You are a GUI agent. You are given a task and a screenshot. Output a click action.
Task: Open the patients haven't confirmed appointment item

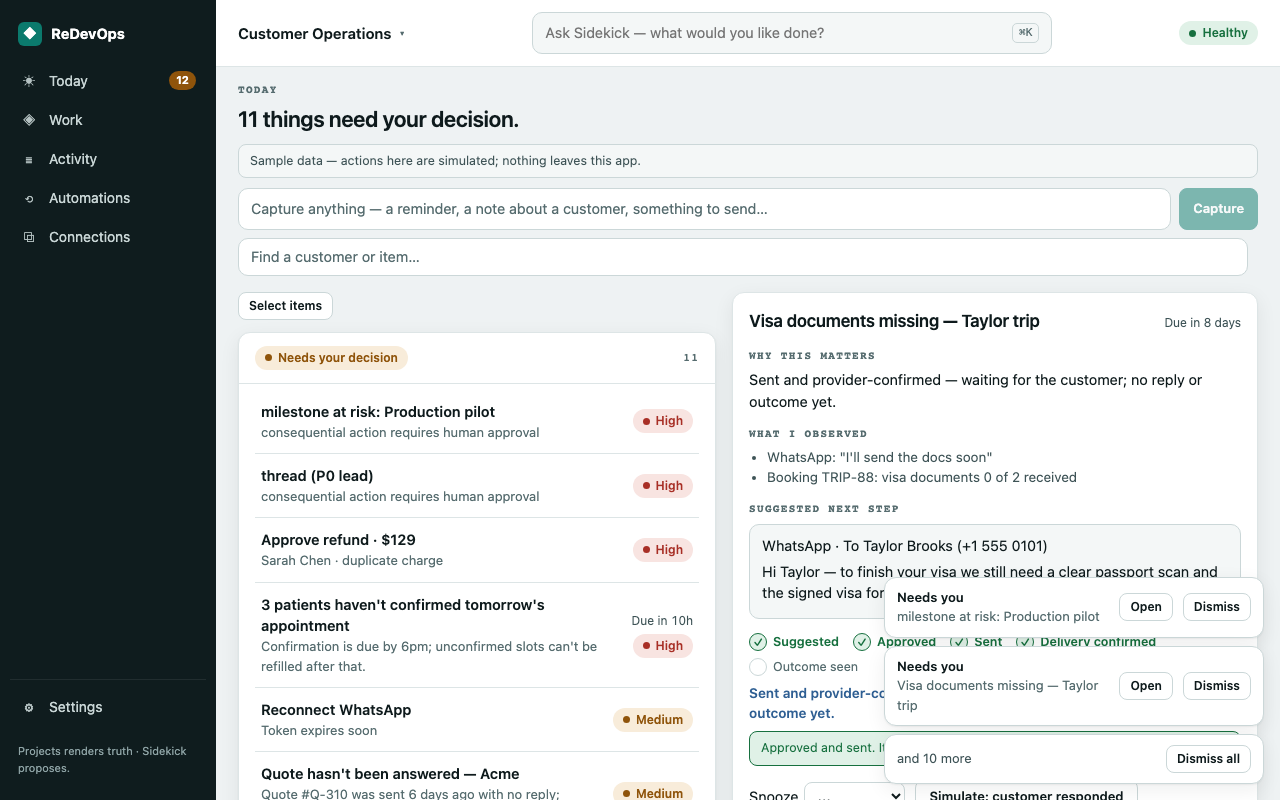click(x=477, y=635)
